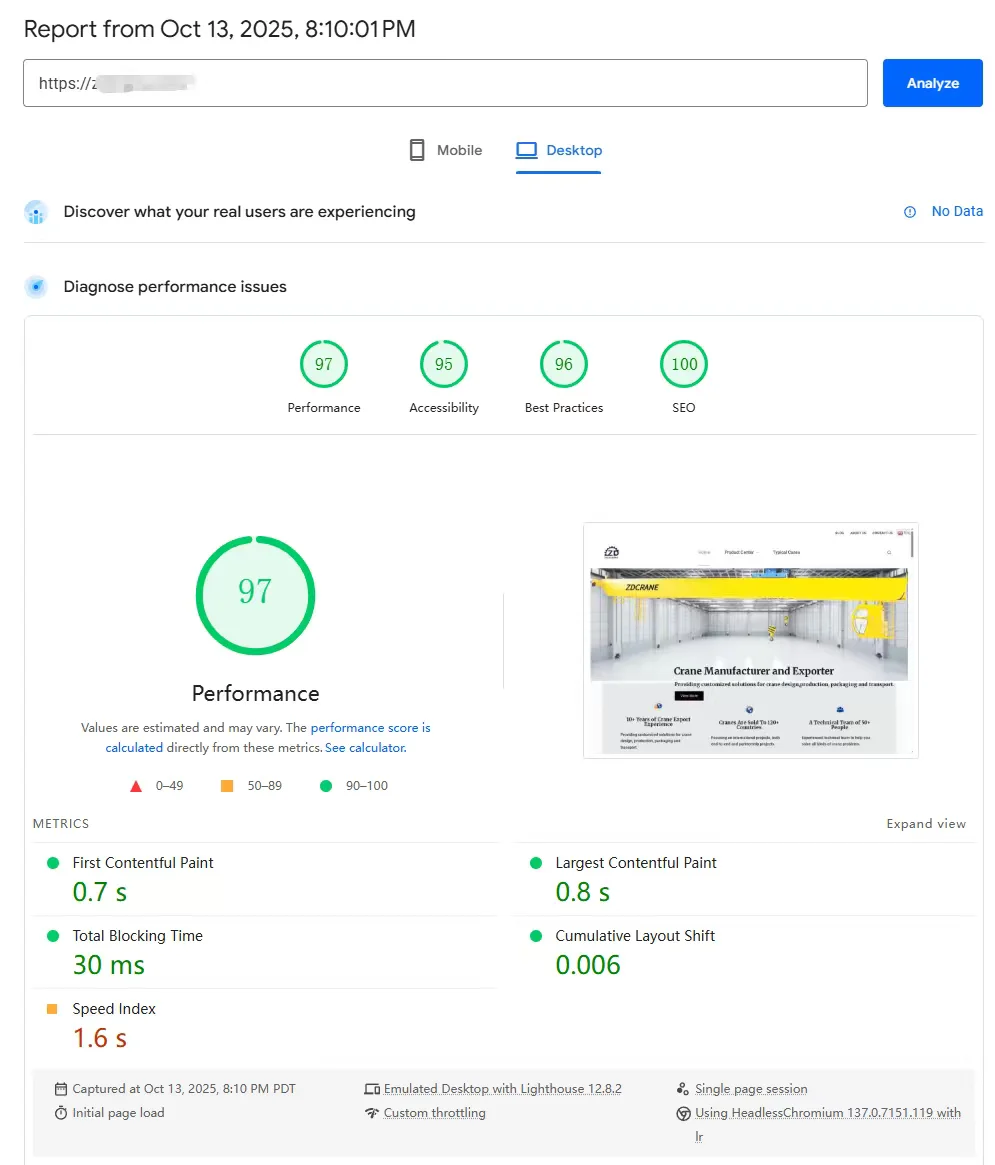Select the 97 Performance score gauge
This screenshot has height=1165, width=995.
tap(324, 364)
